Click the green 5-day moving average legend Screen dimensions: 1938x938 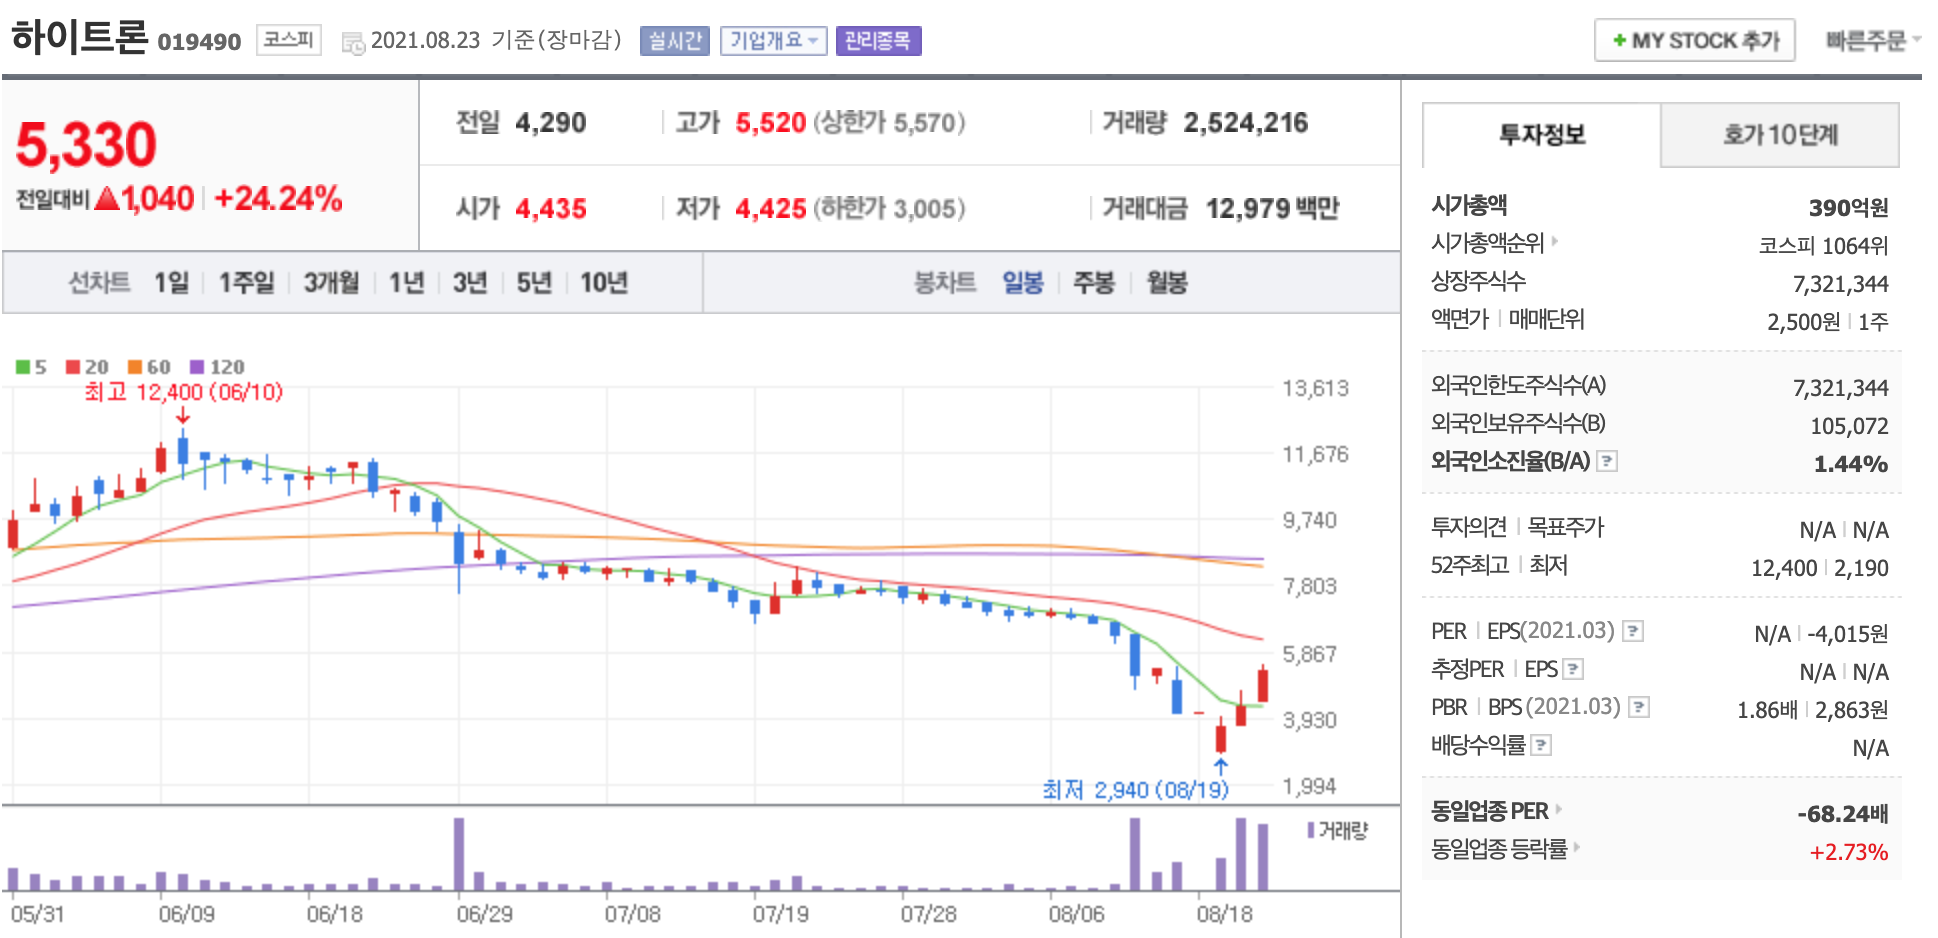pyautogui.click(x=31, y=367)
